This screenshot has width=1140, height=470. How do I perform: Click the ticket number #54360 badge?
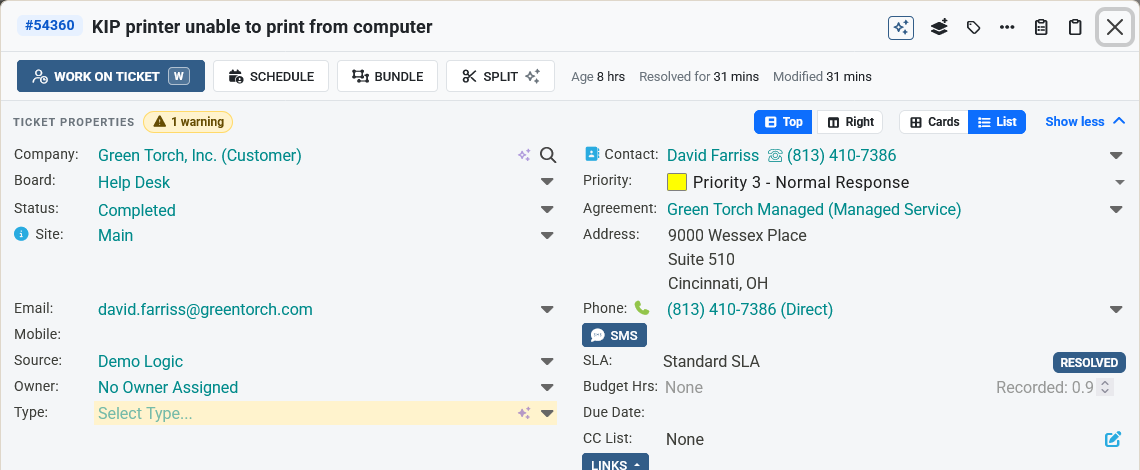[50, 26]
